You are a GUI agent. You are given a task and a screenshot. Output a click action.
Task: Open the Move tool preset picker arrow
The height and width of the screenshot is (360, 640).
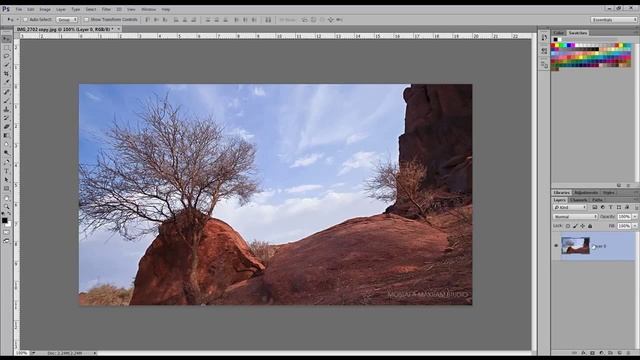click(17, 20)
